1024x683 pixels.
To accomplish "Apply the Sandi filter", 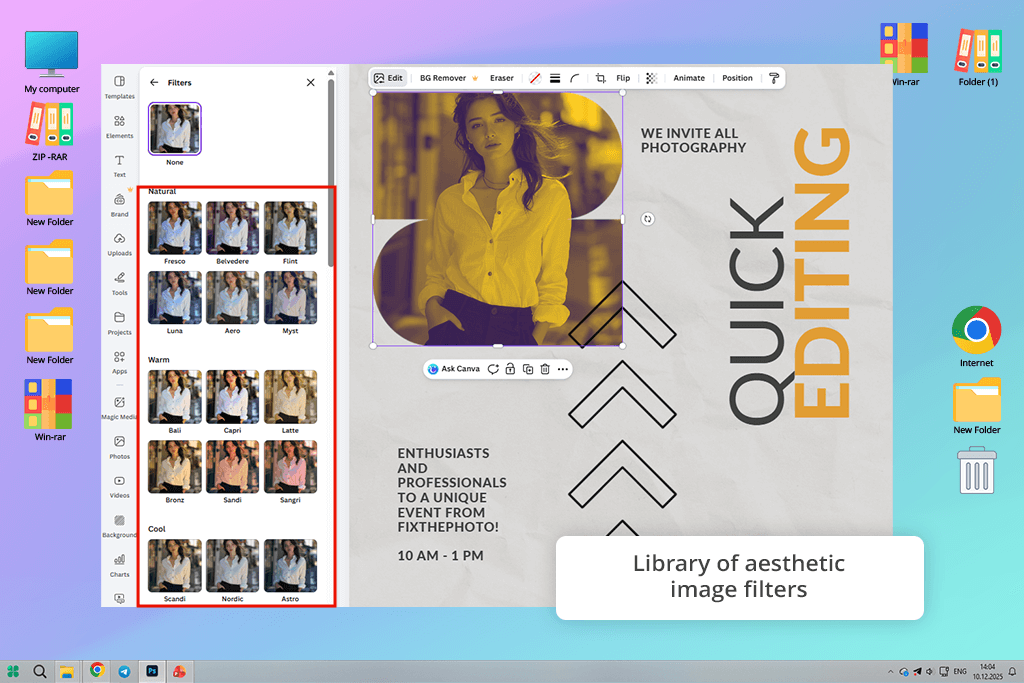I will [x=232, y=467].
